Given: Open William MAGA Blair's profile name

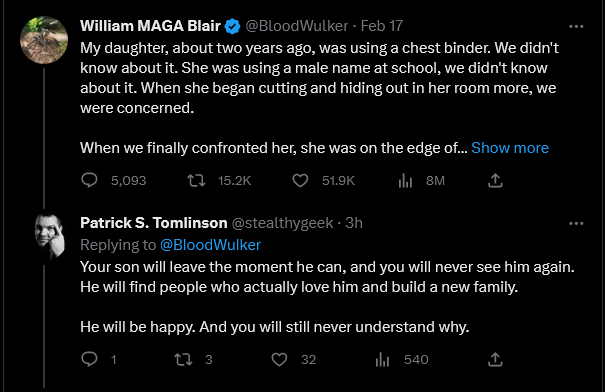Looking at the screenshot, I should 150,26.
